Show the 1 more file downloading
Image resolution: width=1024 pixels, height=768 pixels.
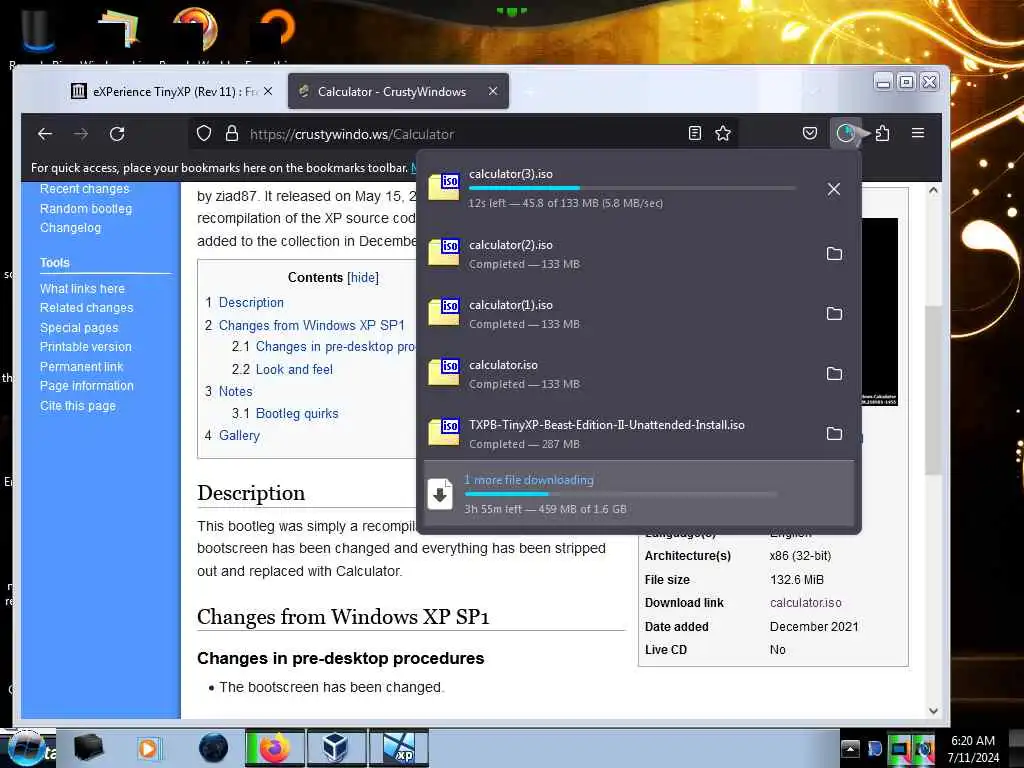pyautogui.click(x=639, y=494)
